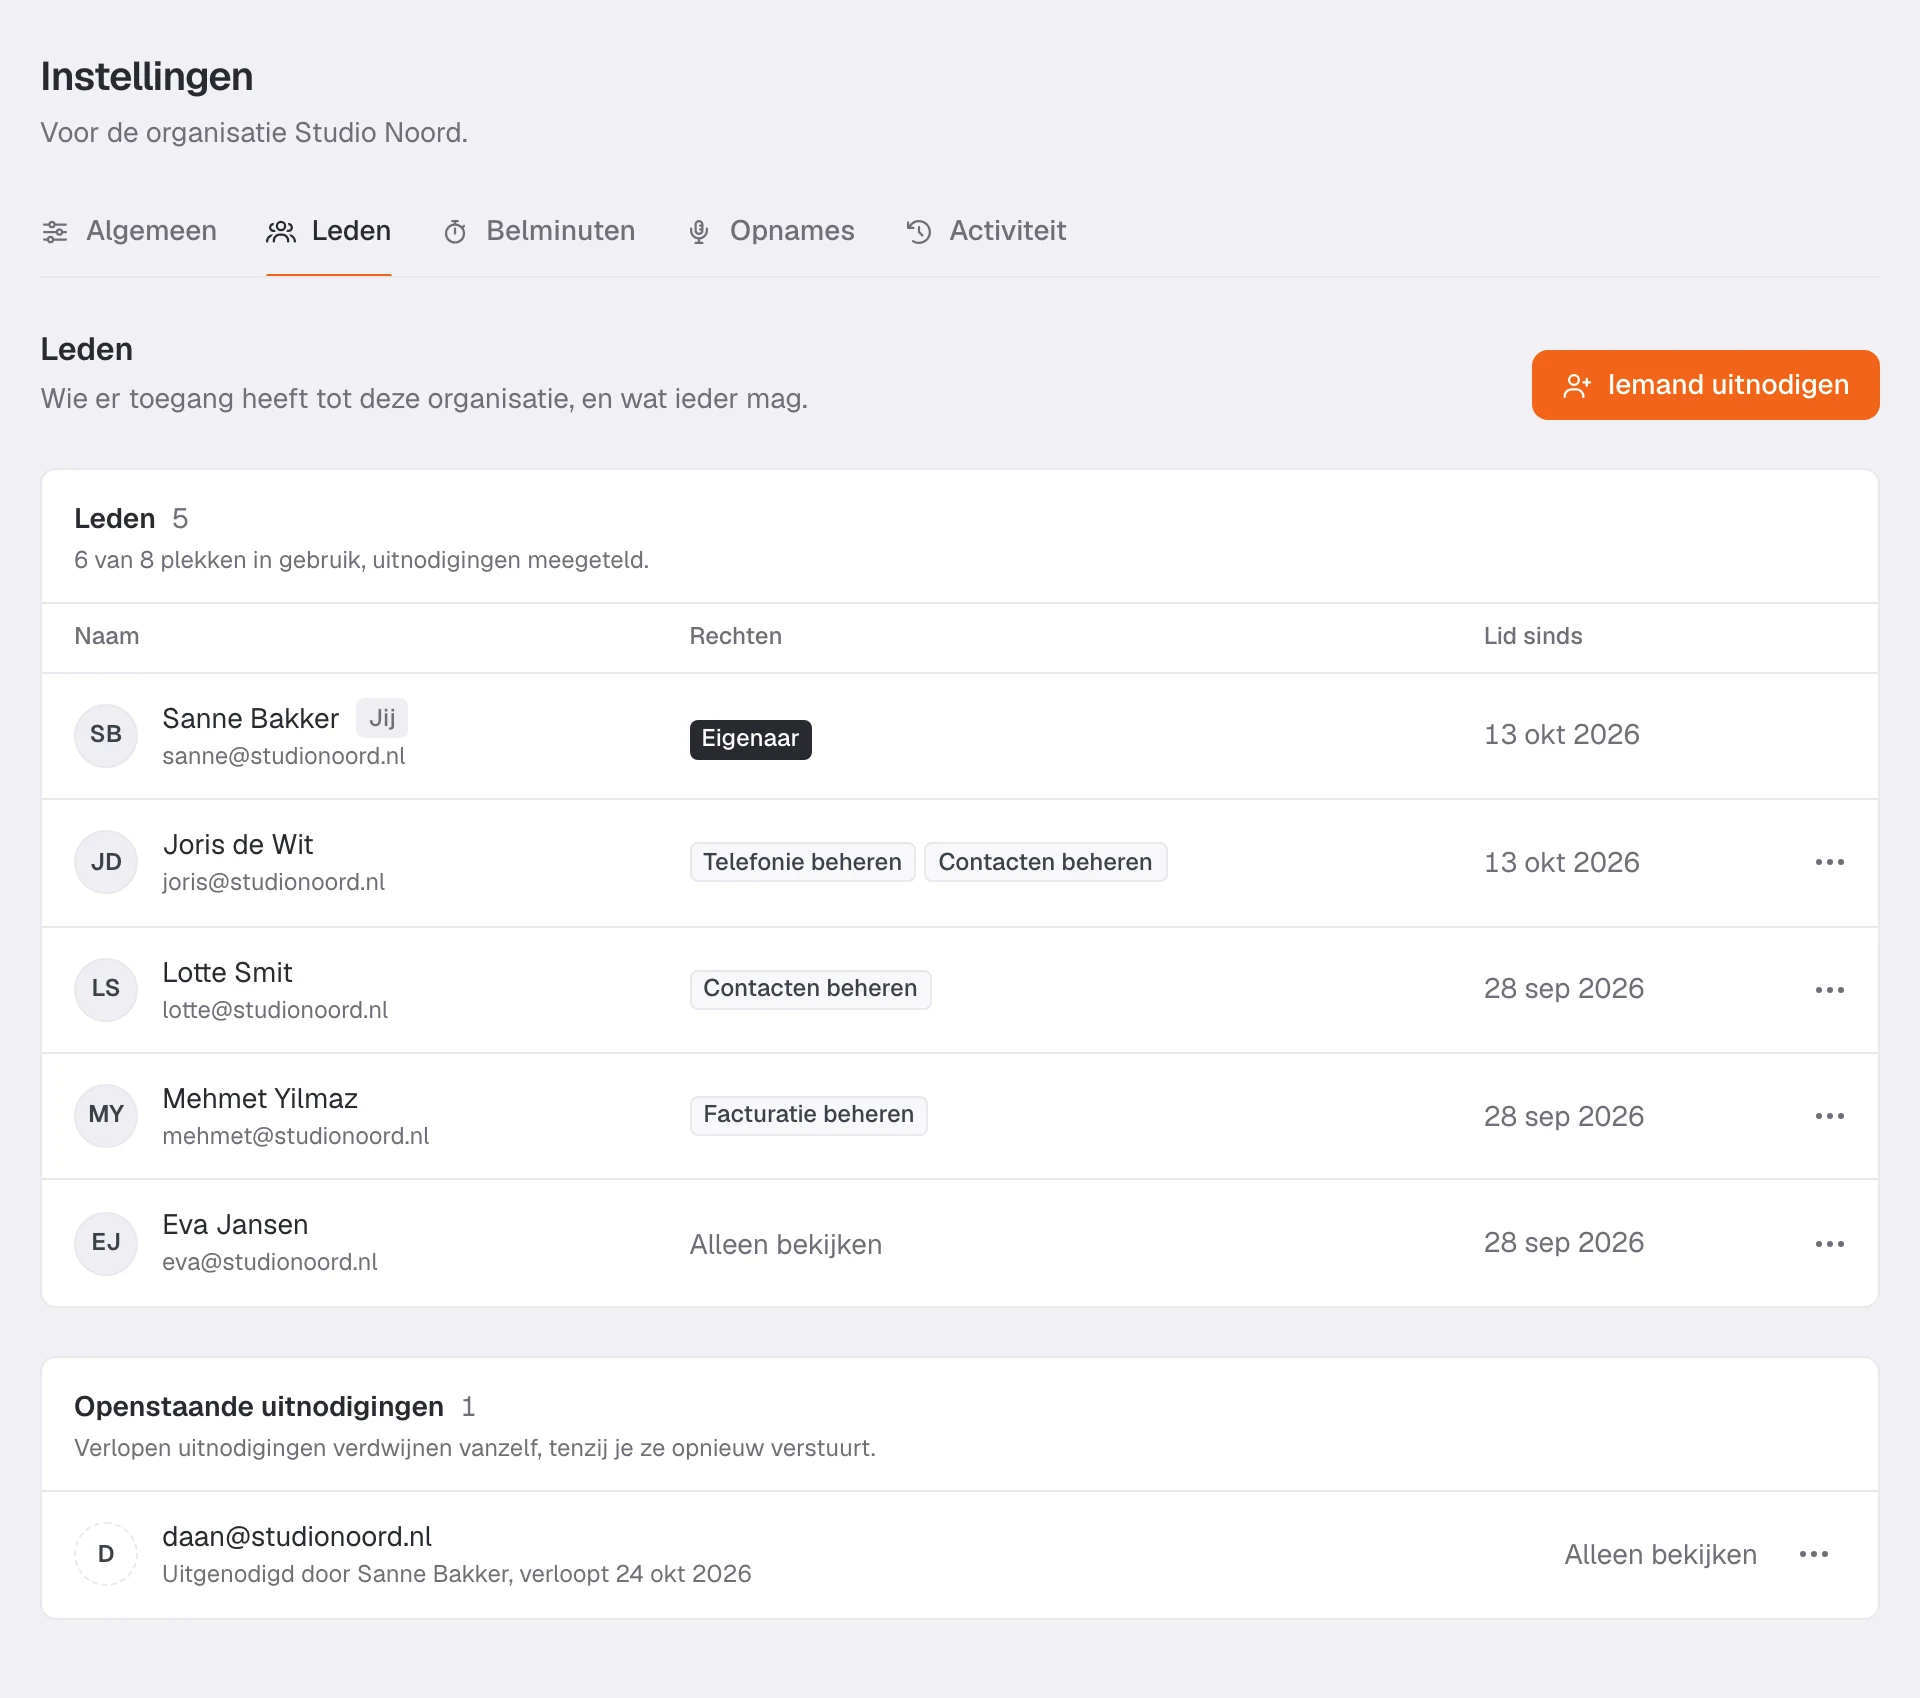Open the Activiteit tab

[986, 231]
